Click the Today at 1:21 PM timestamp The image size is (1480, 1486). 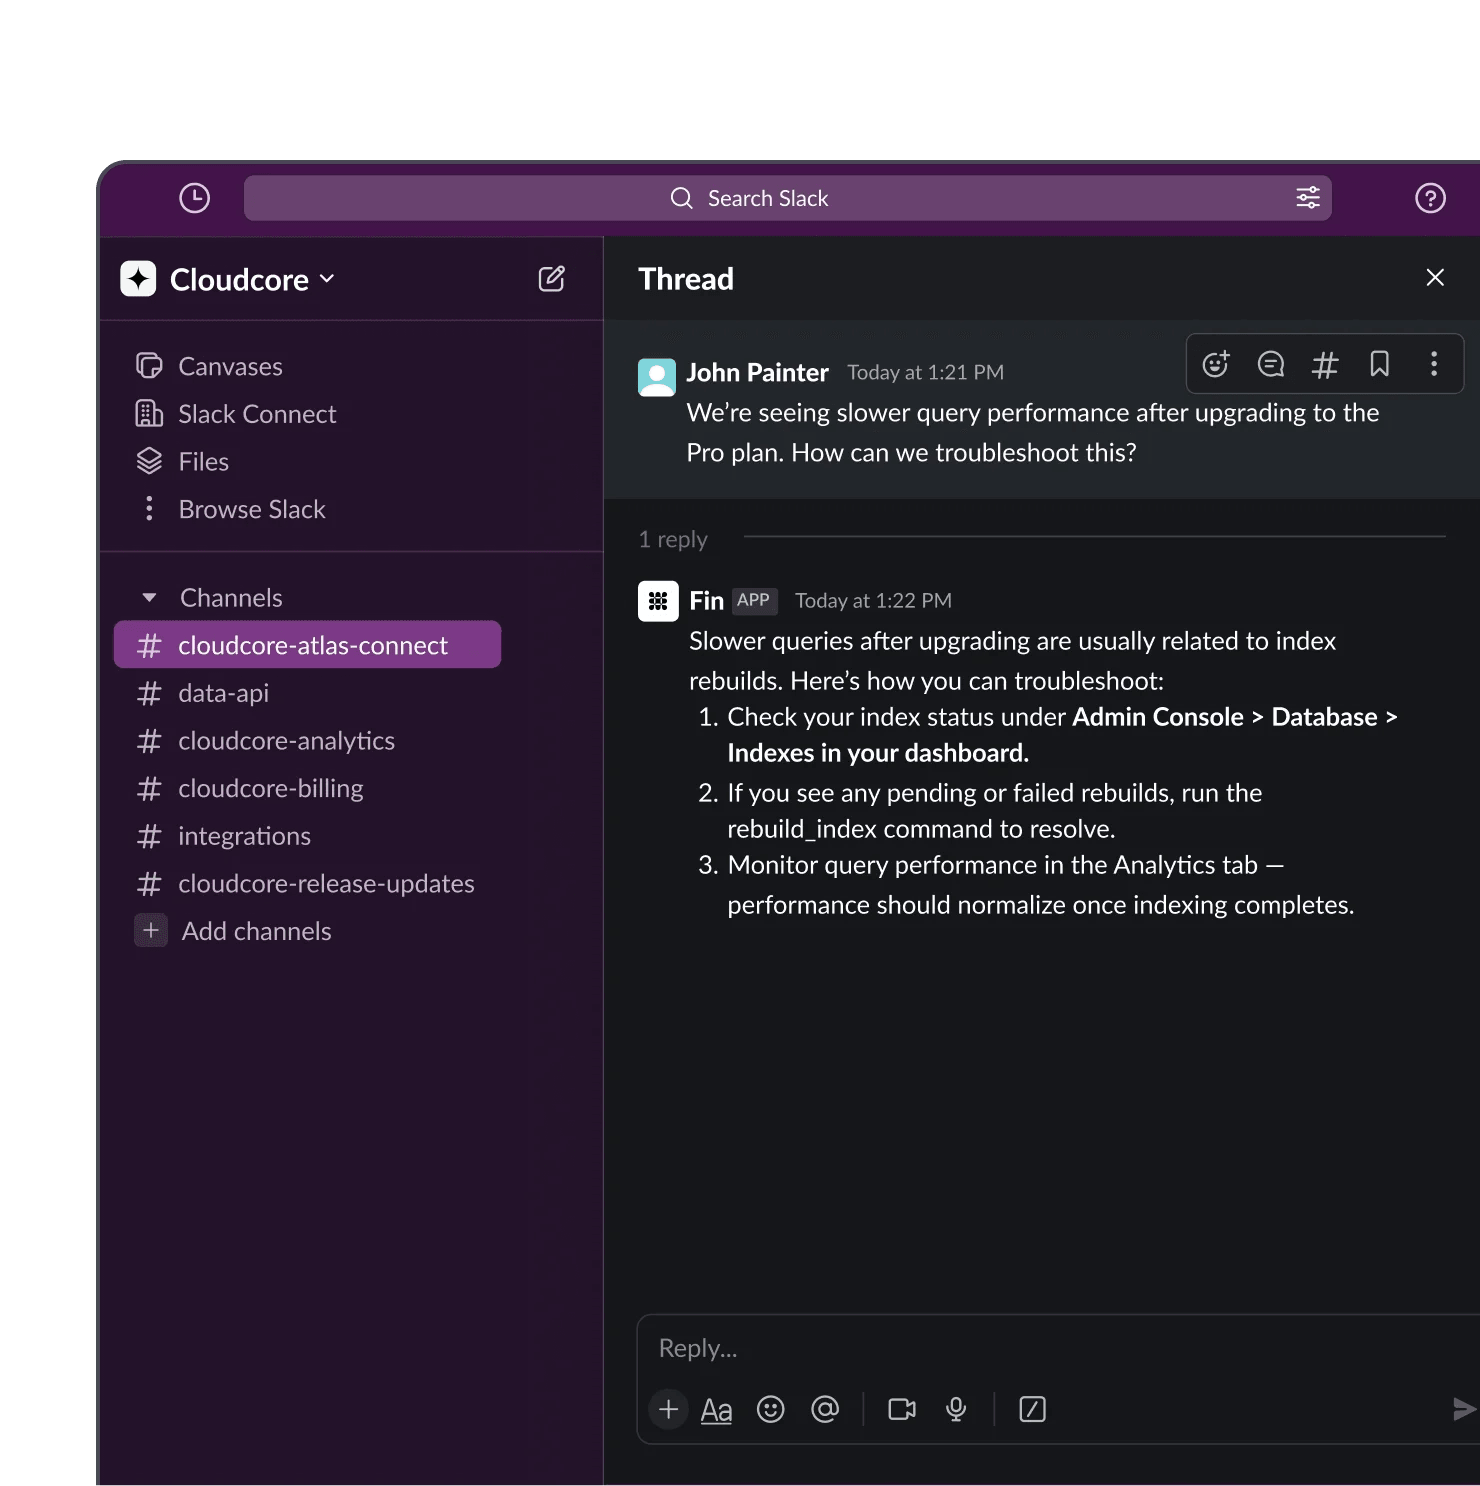925,372
